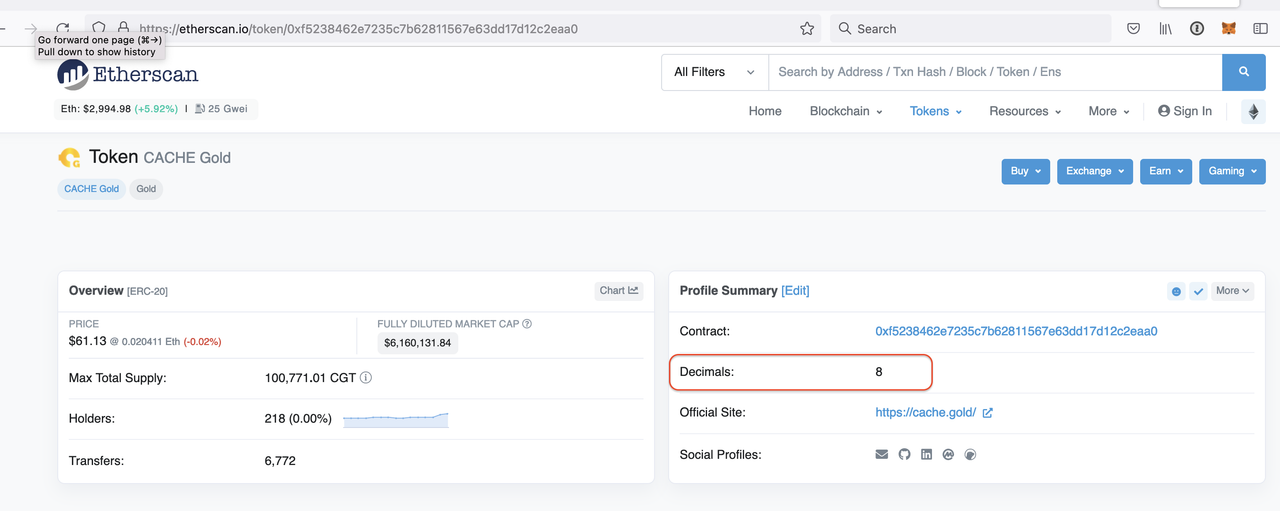This screenshot has width=1280, height=511.
Task: Click the blue checkmark icon in Profile Summary
Action: pyautogui.click(x=1198, y=291)
